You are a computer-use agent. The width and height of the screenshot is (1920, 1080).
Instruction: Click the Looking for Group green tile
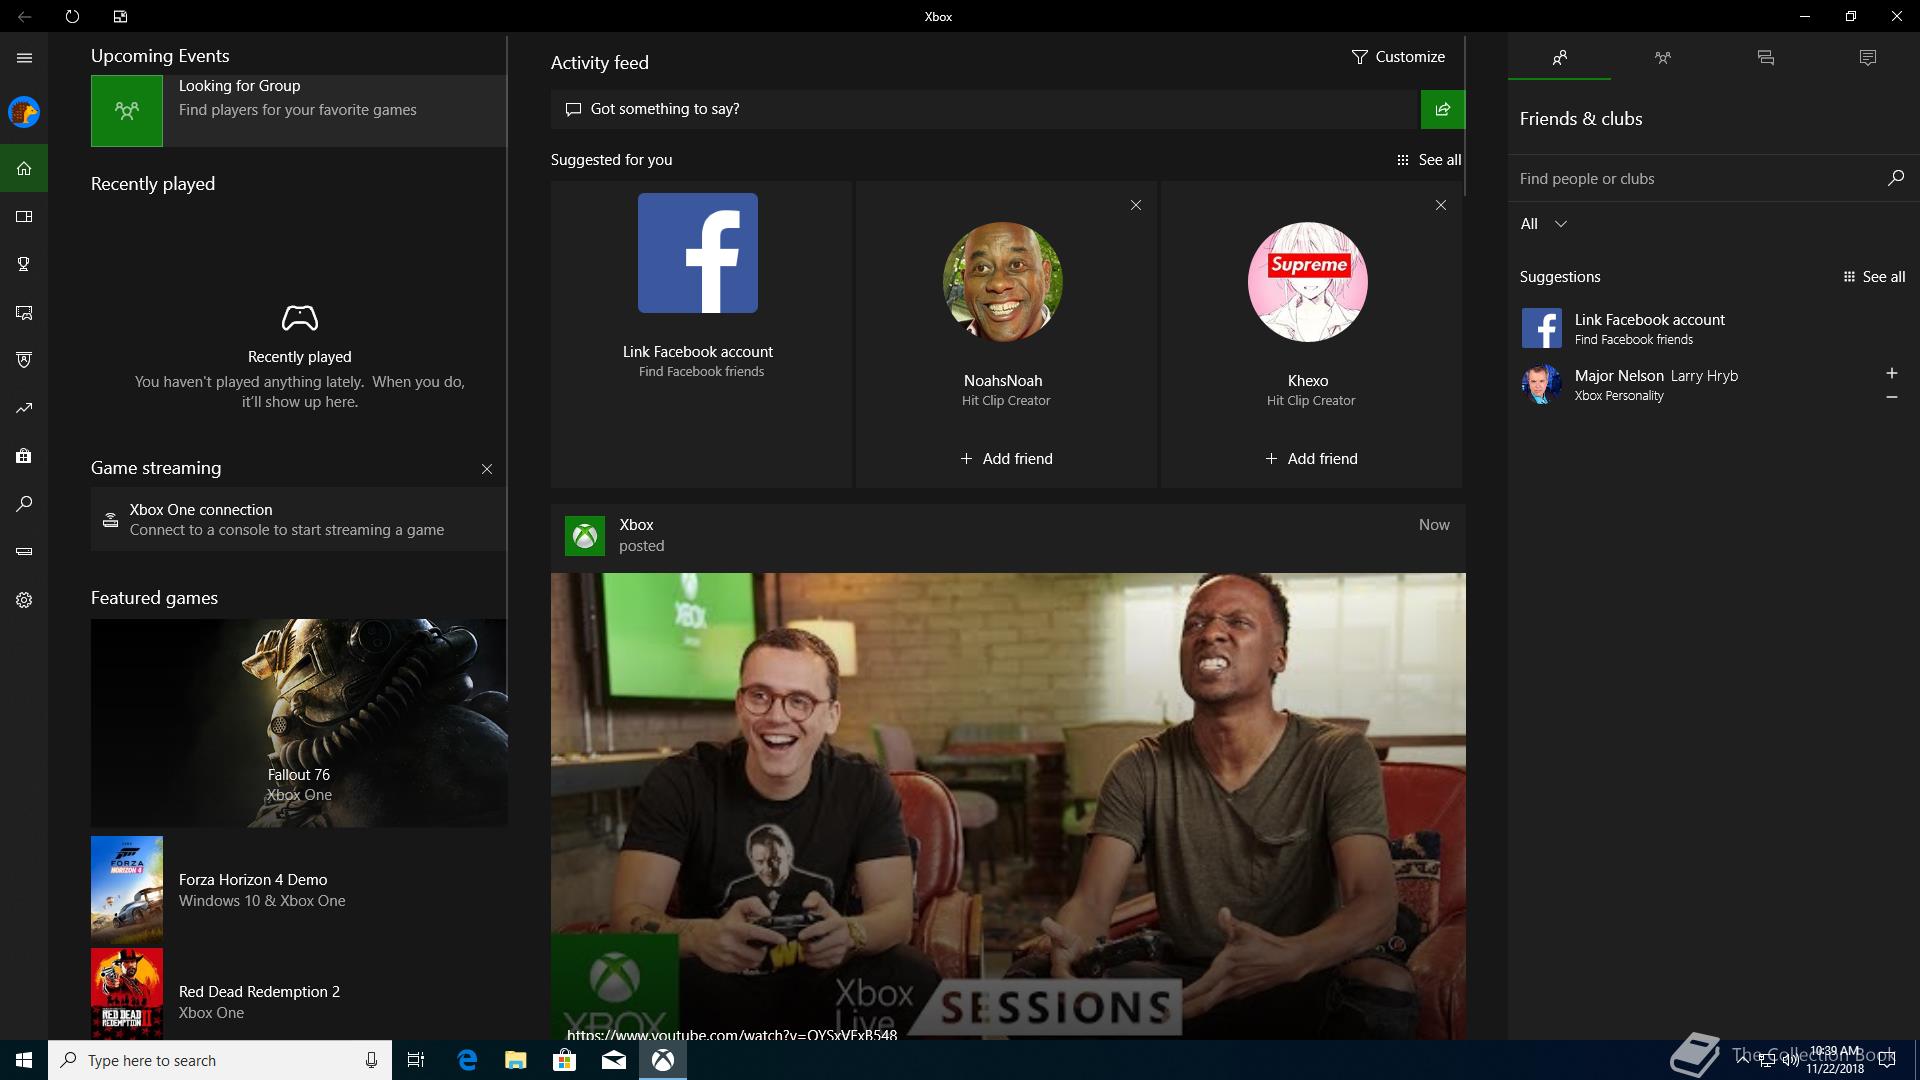[x=127, y=111]
